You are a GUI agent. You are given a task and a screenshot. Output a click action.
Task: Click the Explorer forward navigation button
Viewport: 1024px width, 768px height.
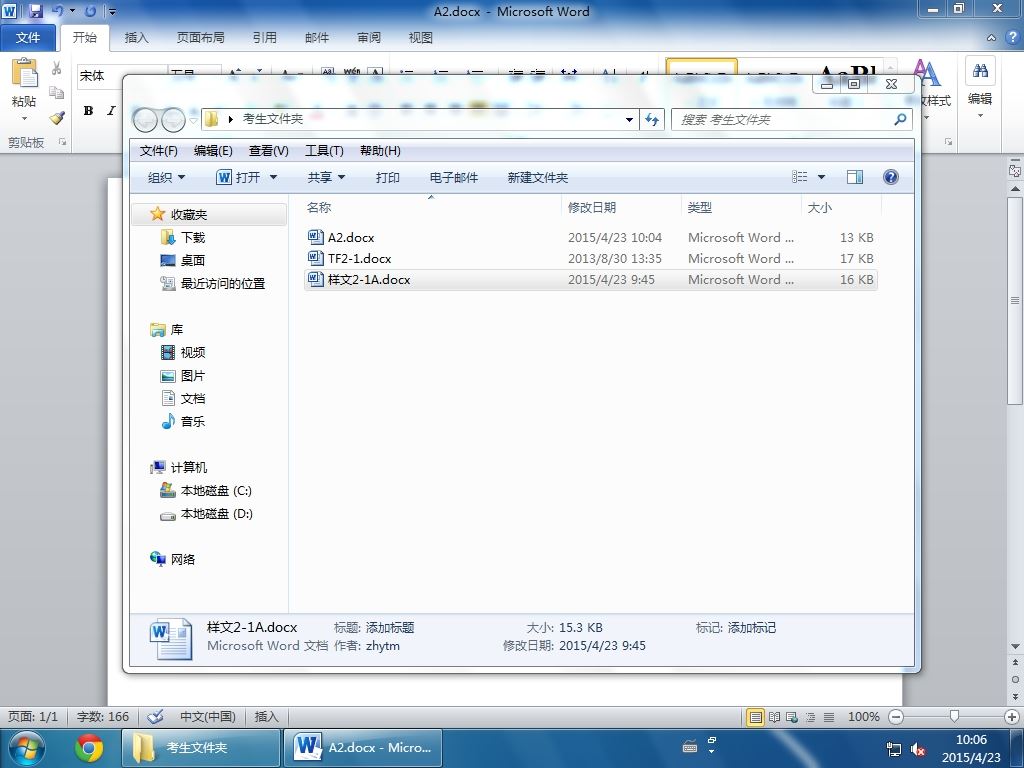173,120
